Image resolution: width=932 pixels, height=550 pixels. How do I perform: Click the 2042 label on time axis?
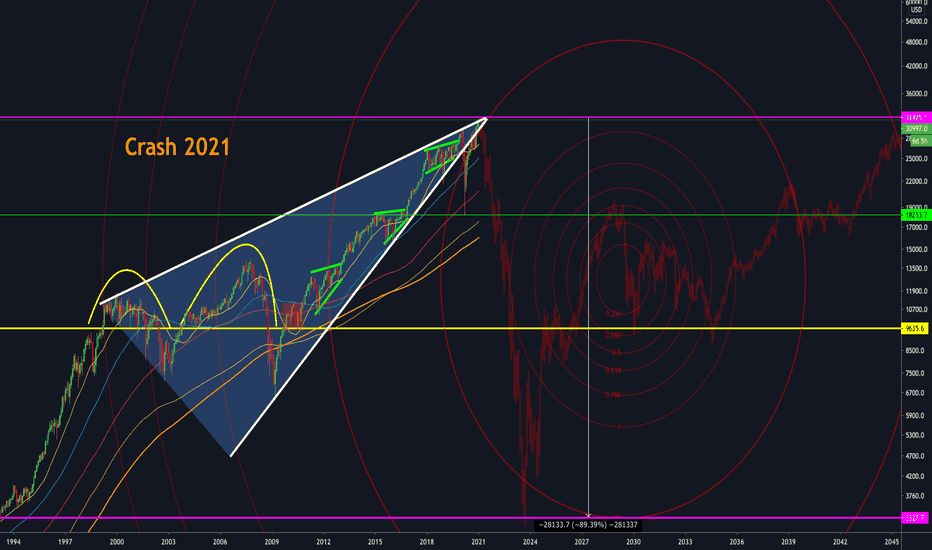point(840,542)
